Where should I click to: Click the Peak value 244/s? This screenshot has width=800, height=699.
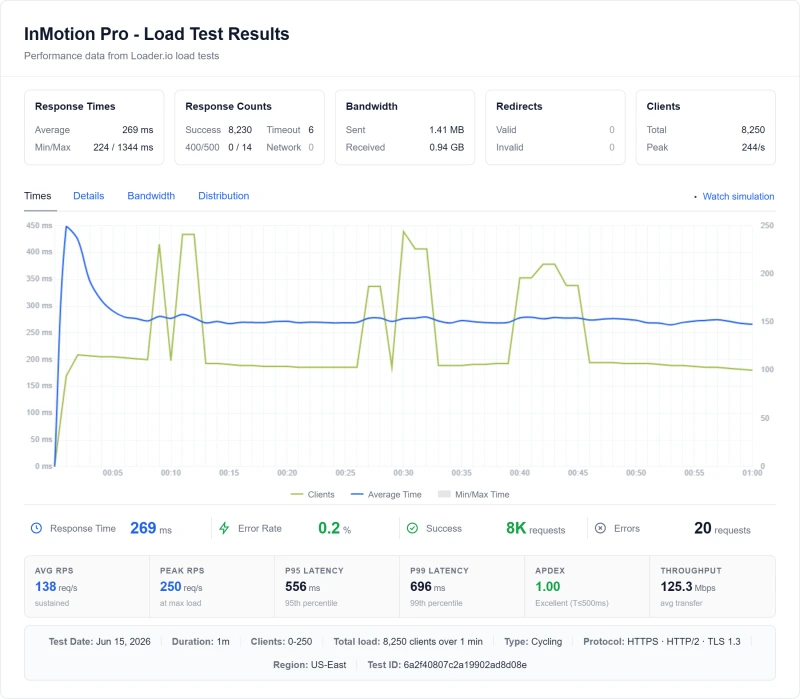coord(753,147)
